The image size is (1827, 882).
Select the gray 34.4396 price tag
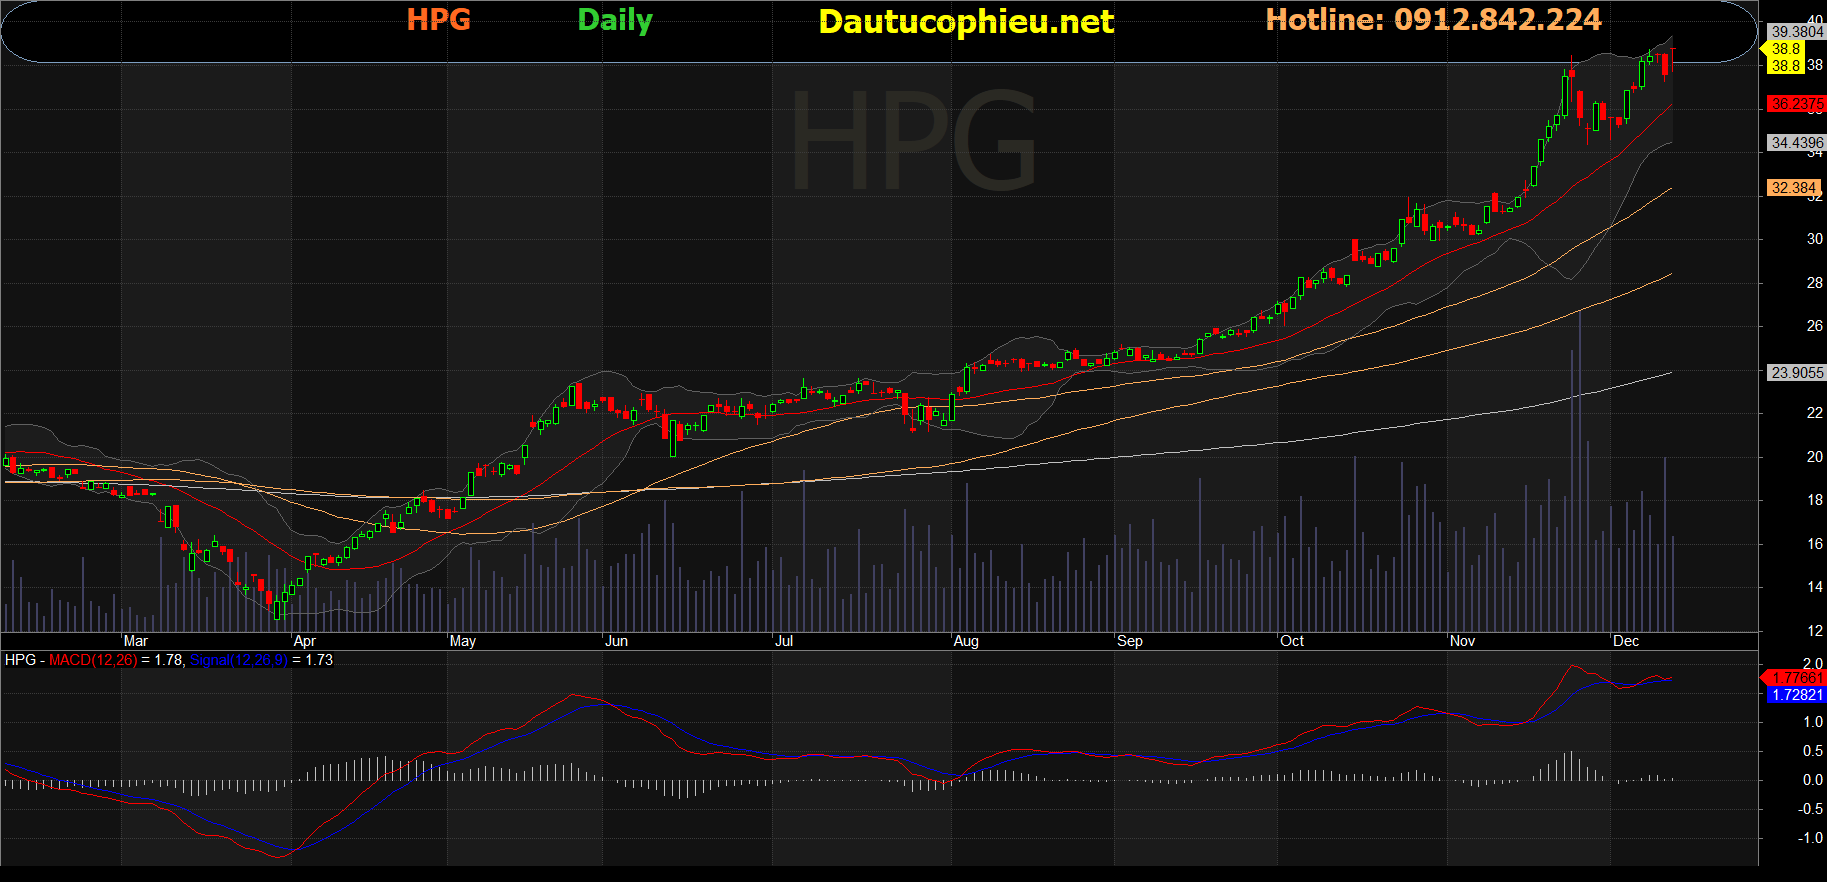1797,143
